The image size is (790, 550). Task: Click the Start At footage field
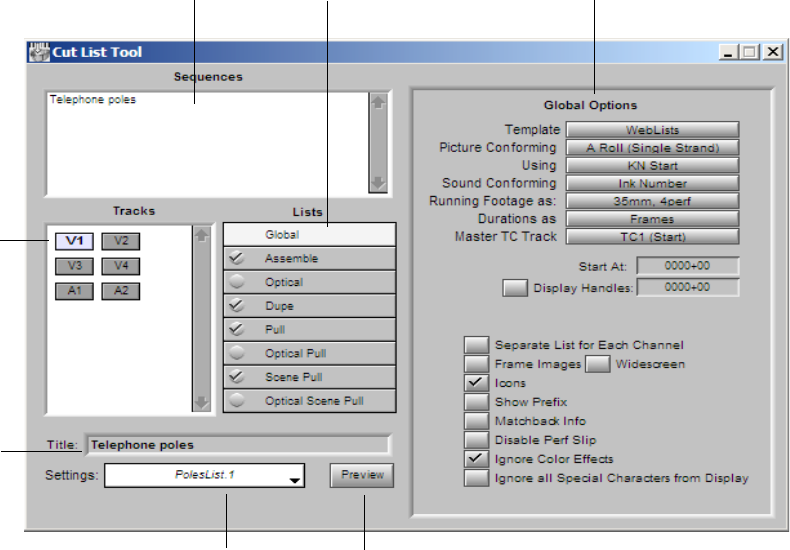click(688, 266)
